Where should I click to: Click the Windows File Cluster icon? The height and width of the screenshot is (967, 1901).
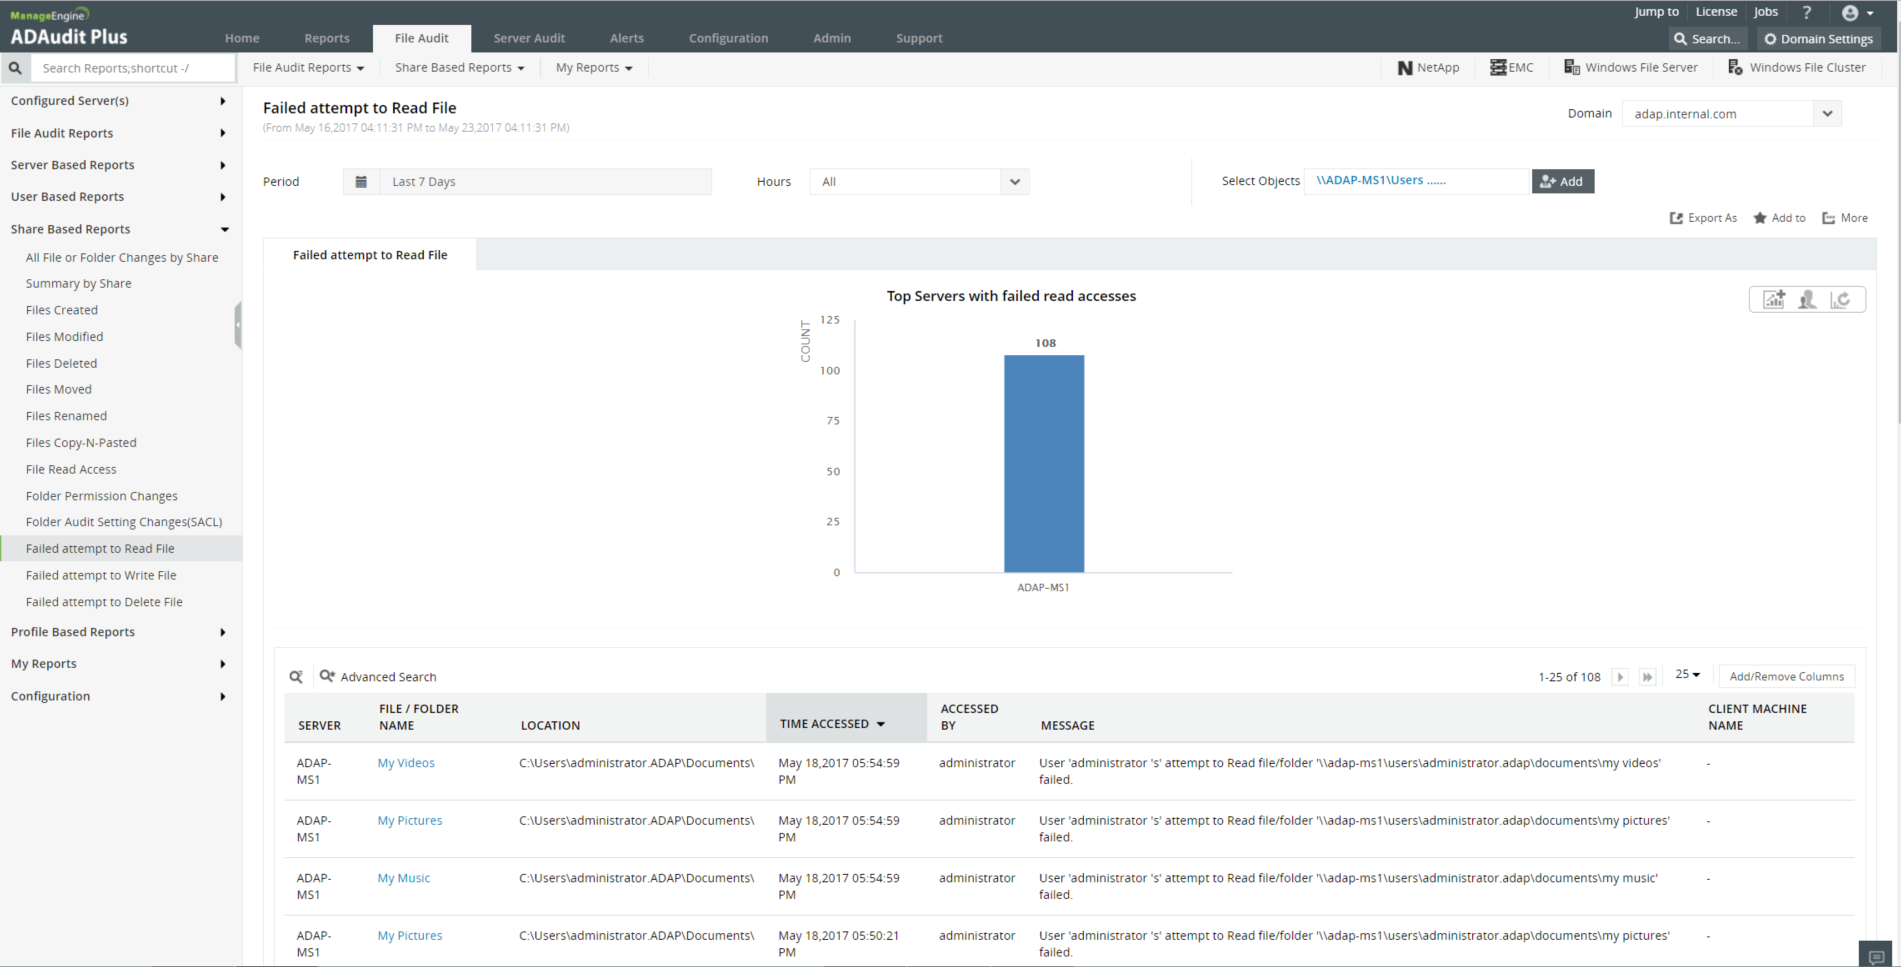(x=1736, y=67)
